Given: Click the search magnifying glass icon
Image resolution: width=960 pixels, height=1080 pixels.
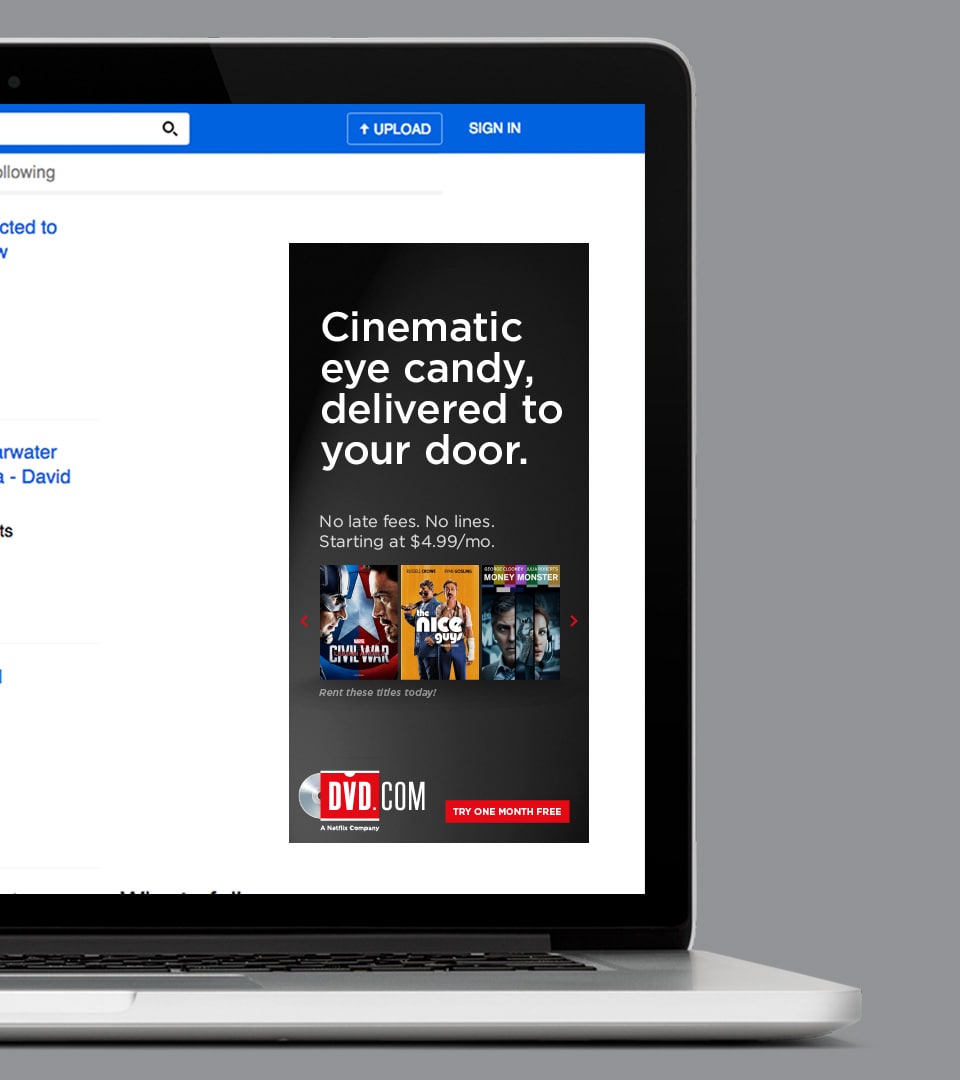Looking at the screenshot, I should [170, 128].
